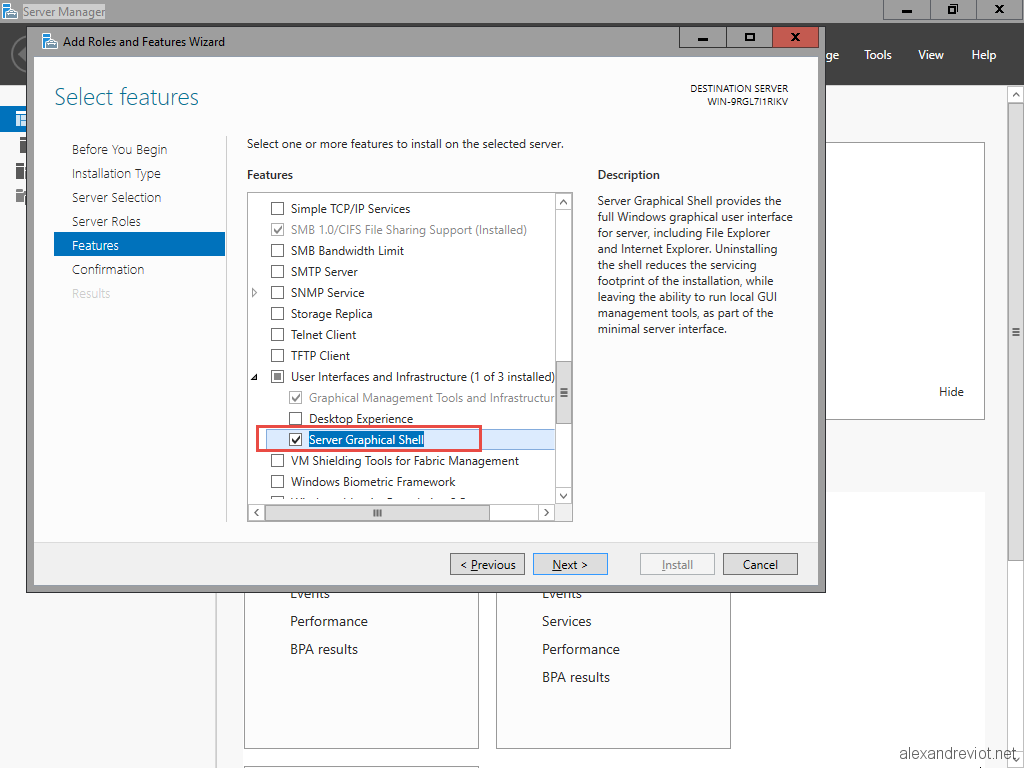Viewport: 1024px width, 768px height.
Task: Open the Help menu in Server Manager
Action: pyautogui.click(x=984, y=55)
